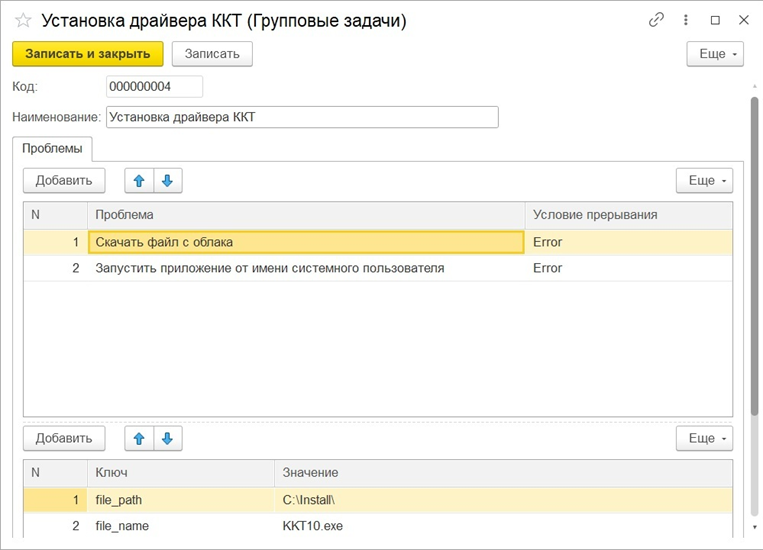Select row 'Запустить приложение от имени системного пользователя'

(270, 268)
